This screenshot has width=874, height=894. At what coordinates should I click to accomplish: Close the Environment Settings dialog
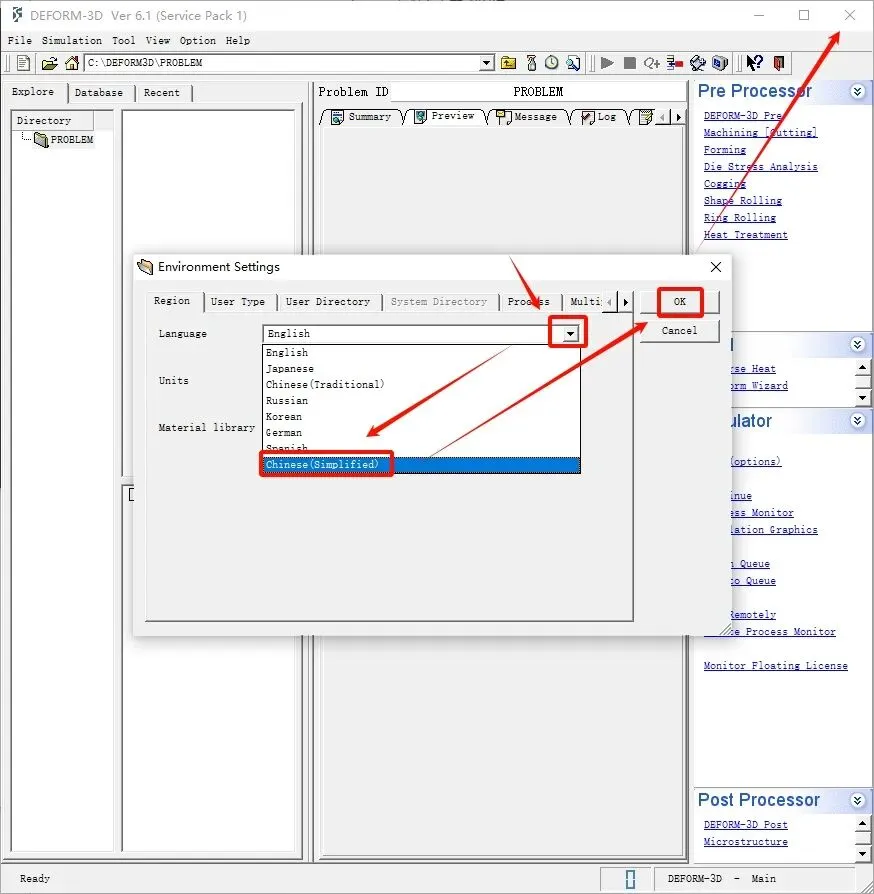pyautogui.click(x=716, y=267)
